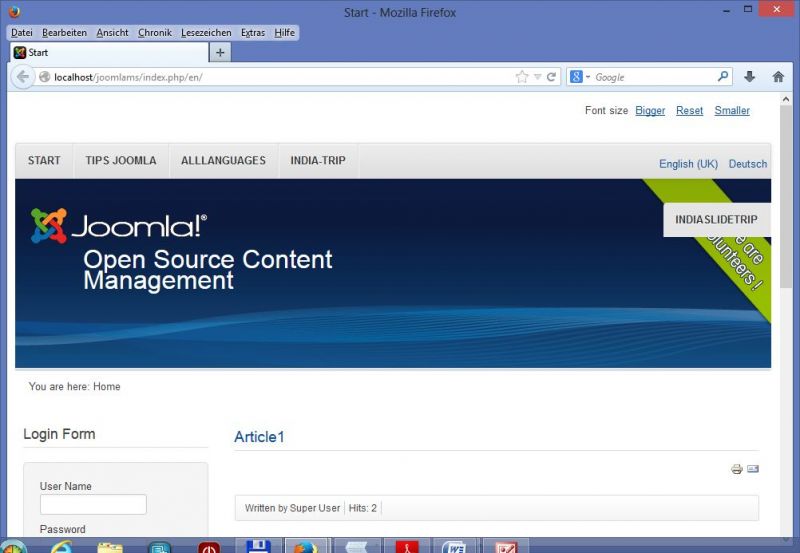Click the bookmark star icon in address bar
Viewport: 800px width, 553px height.
tap(521, 77)
